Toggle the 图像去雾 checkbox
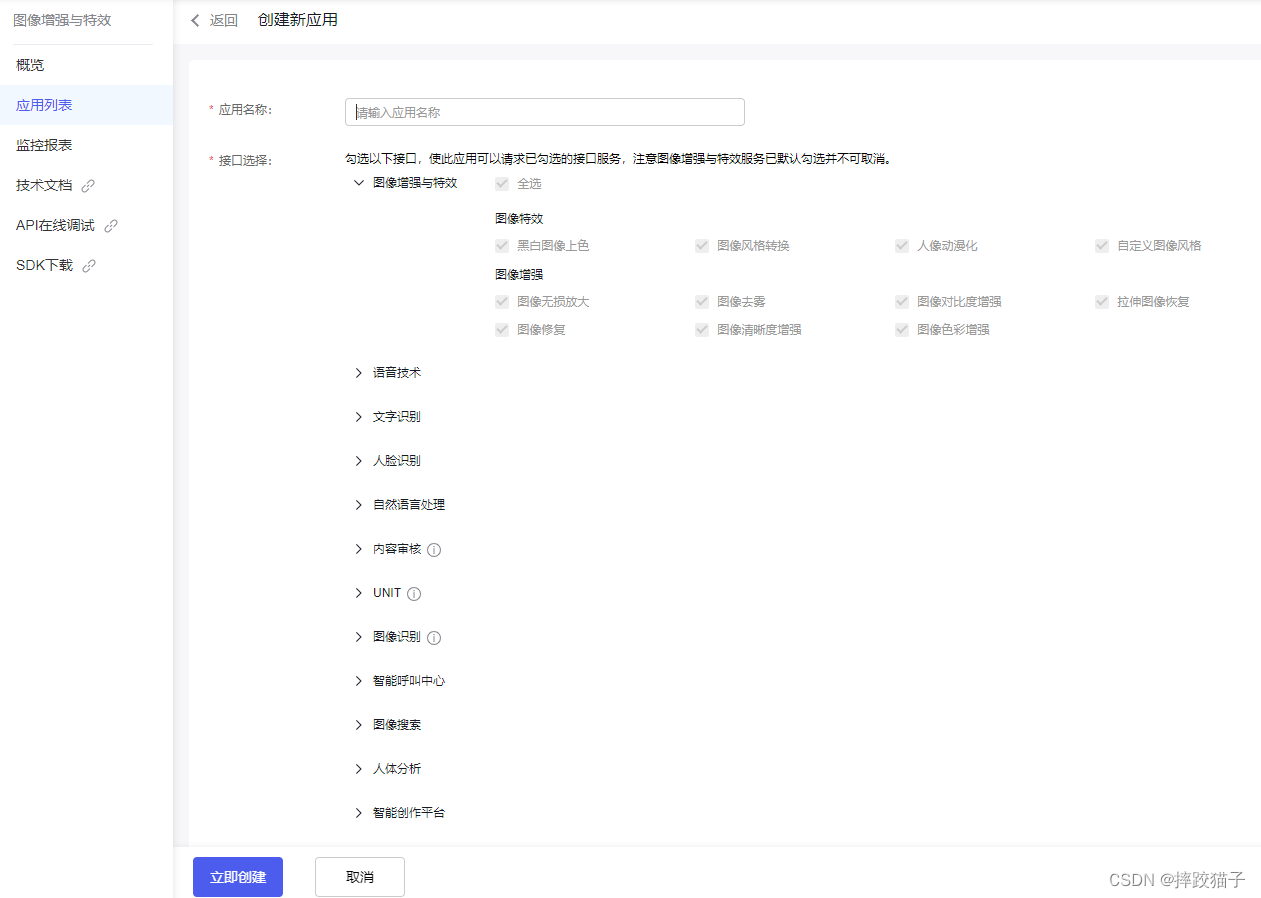Image resolution: width=1261 pixels, height=898 pixels. (x=702, y=302)
